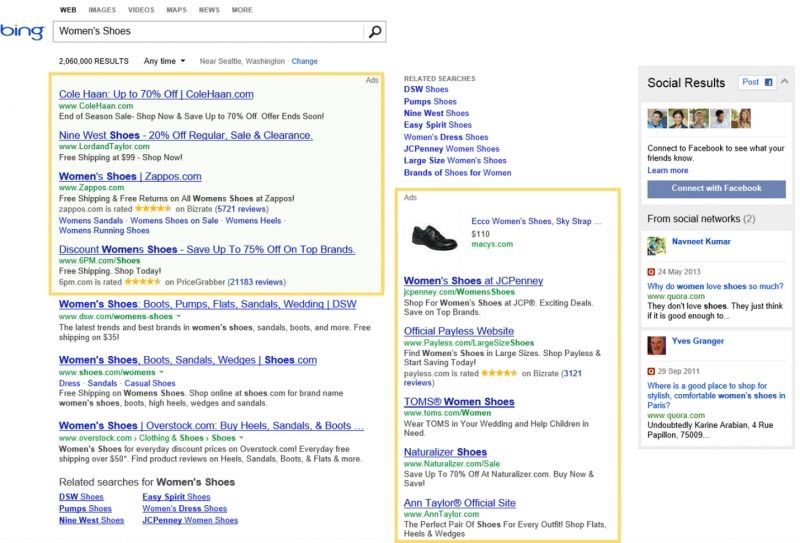Switch to the IMAGES tab

[x=102, y=10]
